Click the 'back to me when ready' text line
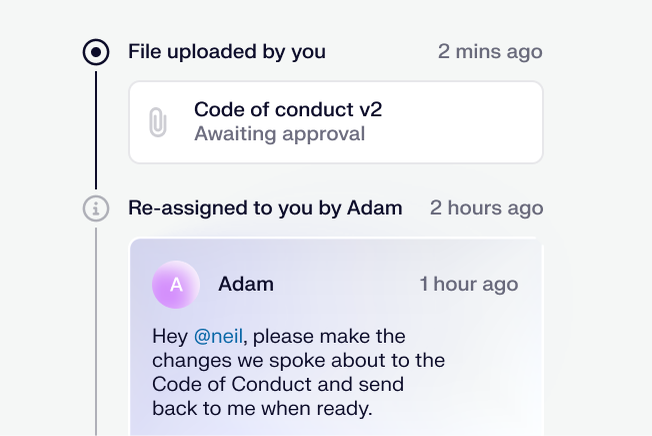Screen dimensions: 652x436 tap(262, 408)
